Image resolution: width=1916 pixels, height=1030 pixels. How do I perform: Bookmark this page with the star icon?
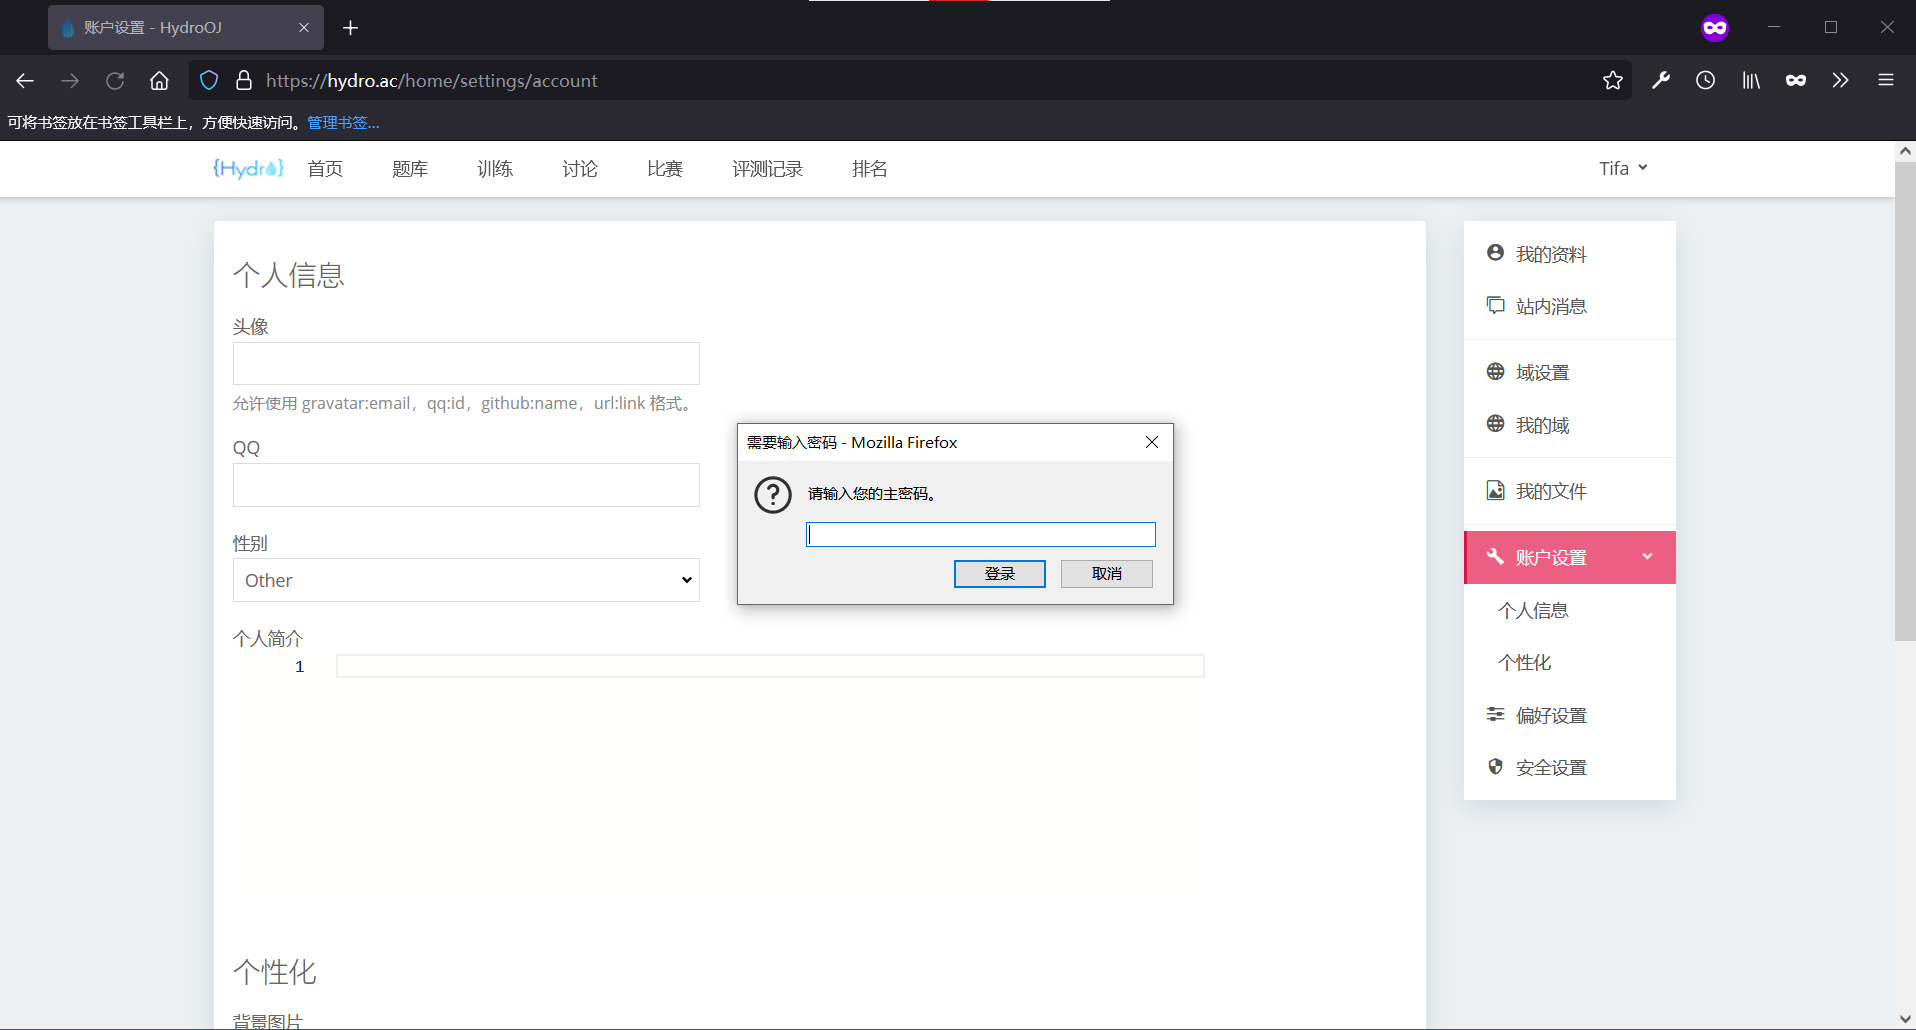1613,81
